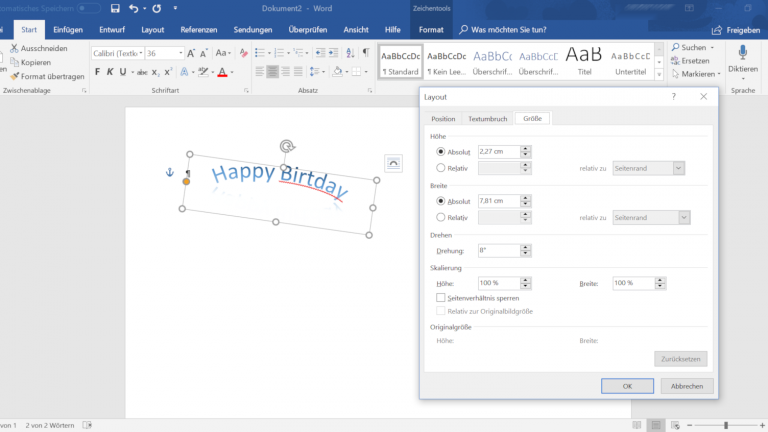
Task: Open the Einfügen ribbon tab
Action: point(68,30)
